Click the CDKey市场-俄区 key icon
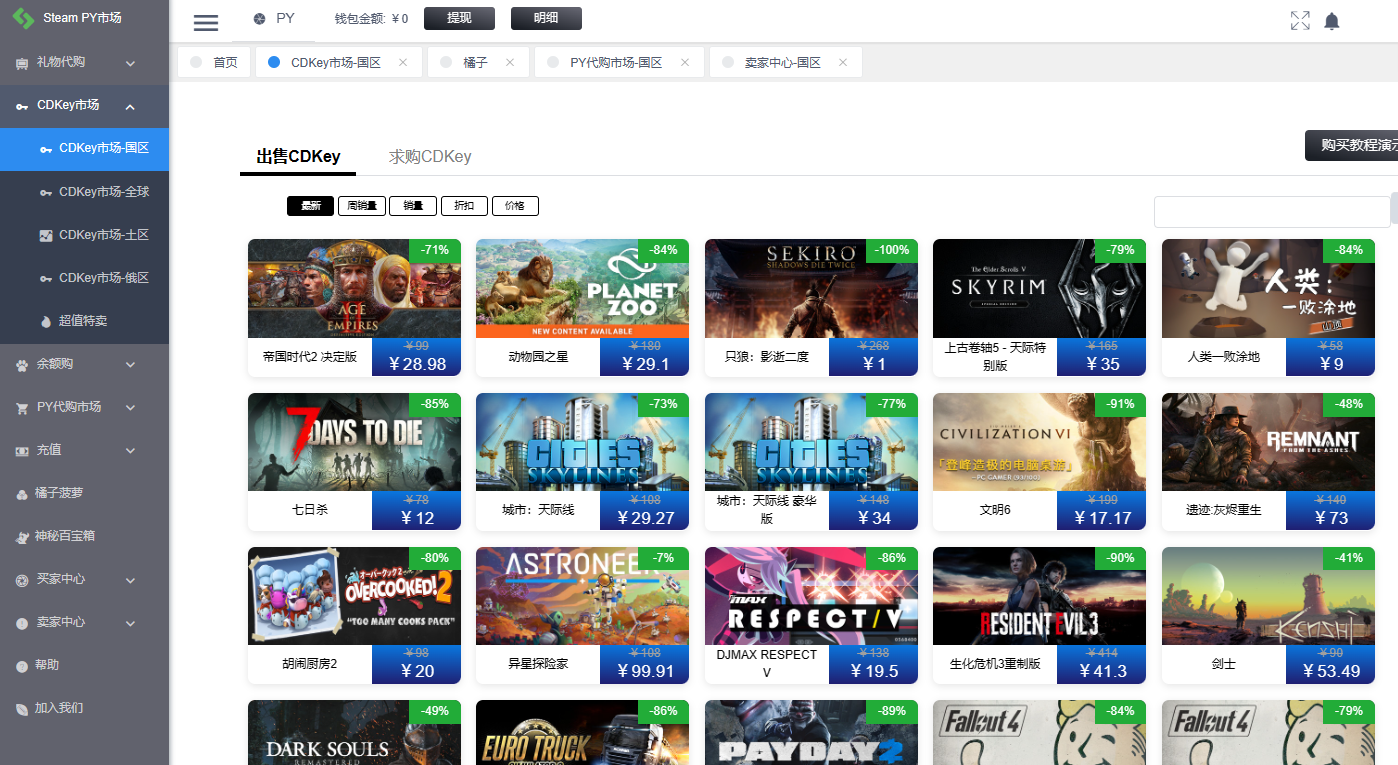Screen dimensions: 1398x765 (x=45, y=278)
